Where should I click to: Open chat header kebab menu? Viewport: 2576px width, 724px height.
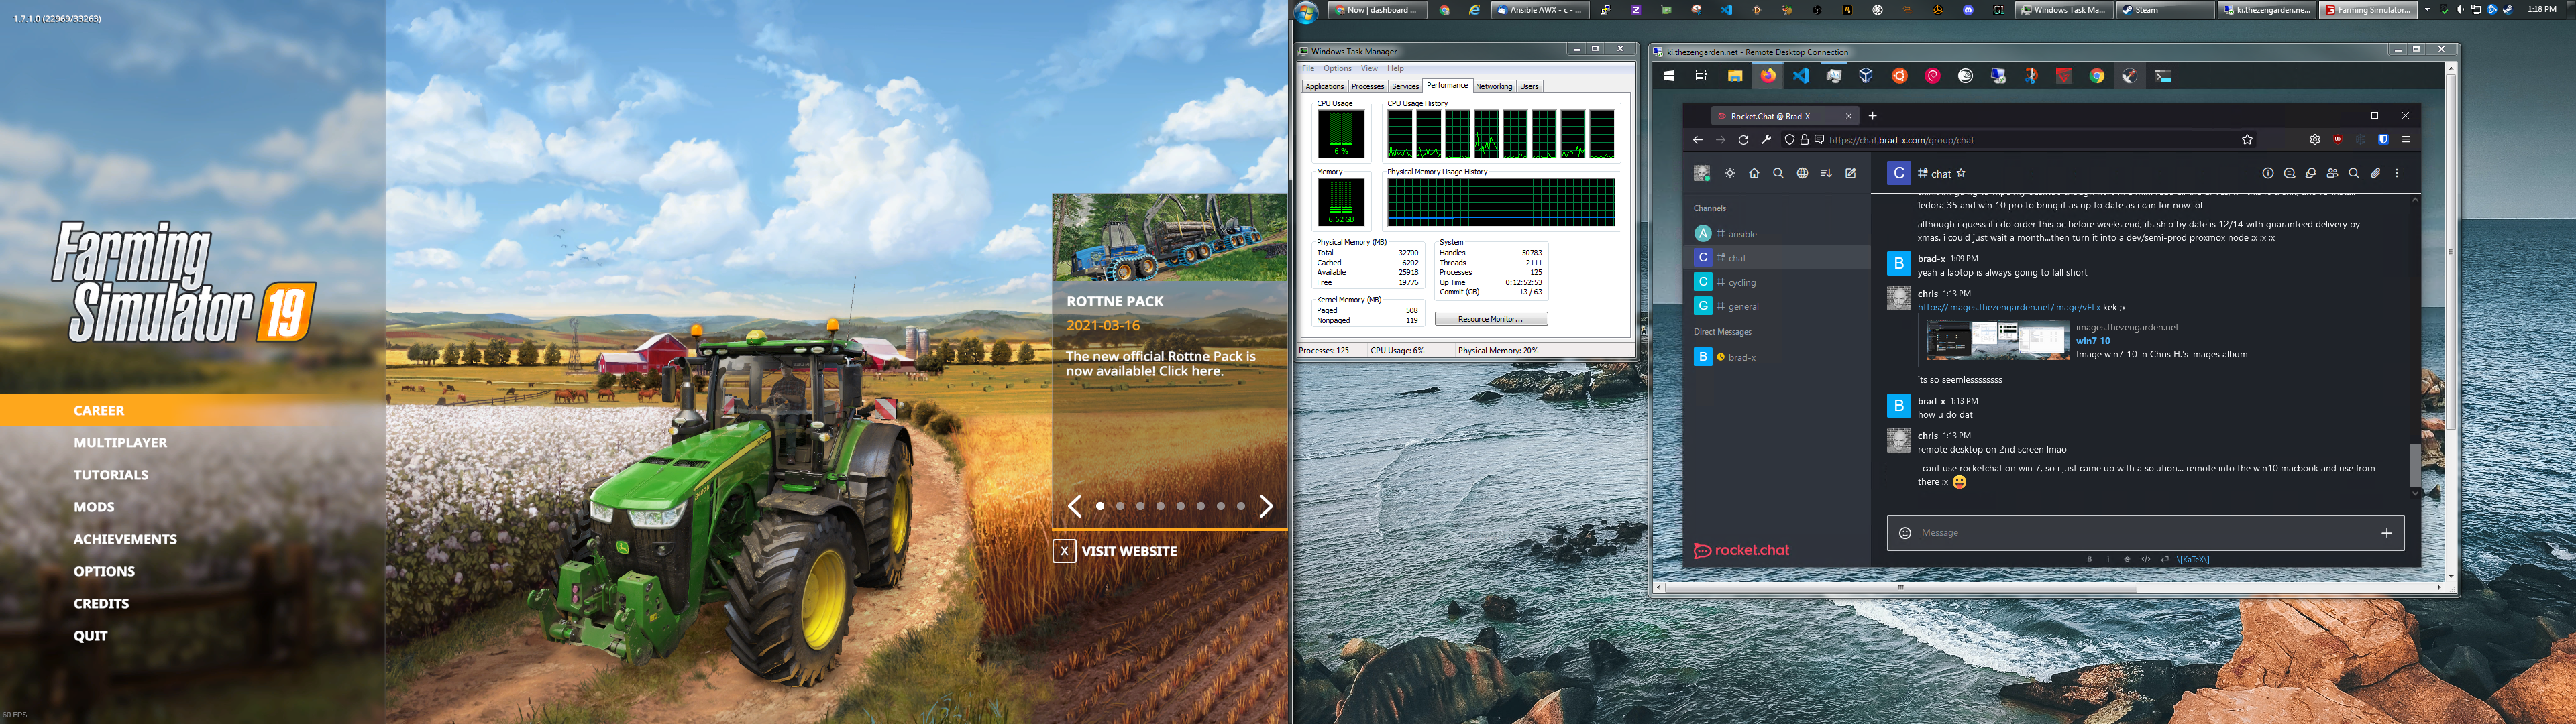coord(2397,173)
